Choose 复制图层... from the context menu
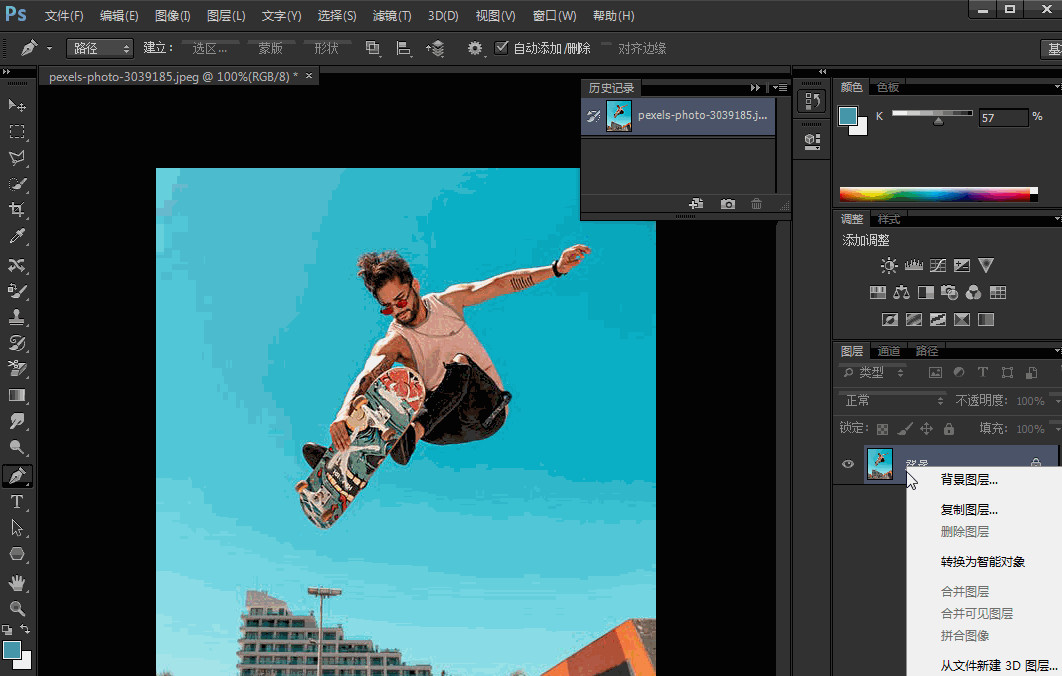This screenshot has height=676, width=1062. pos(969,510)
